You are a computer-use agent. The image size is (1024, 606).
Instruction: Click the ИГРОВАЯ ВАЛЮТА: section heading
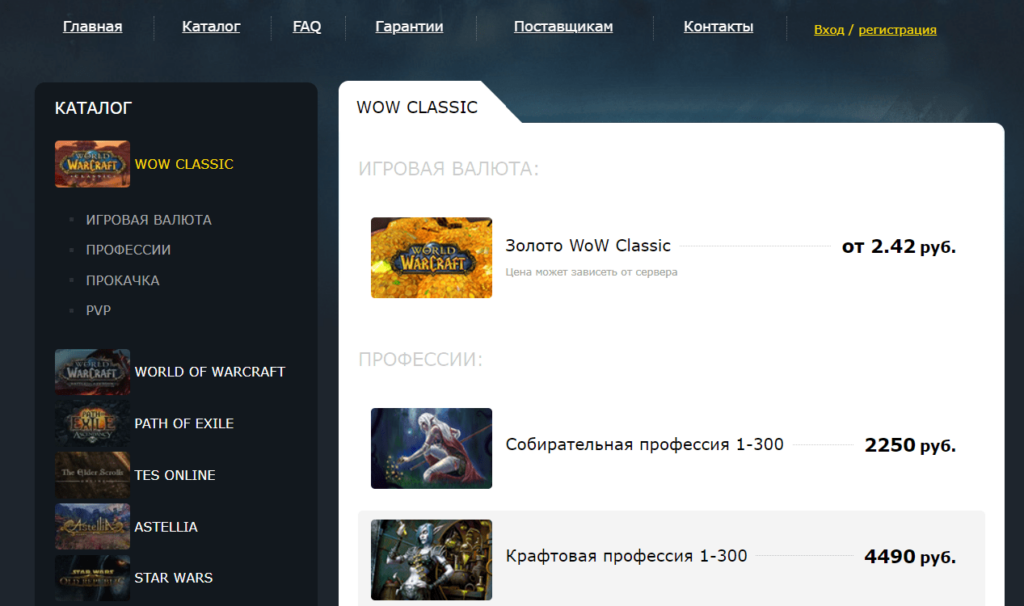[449, 168]
